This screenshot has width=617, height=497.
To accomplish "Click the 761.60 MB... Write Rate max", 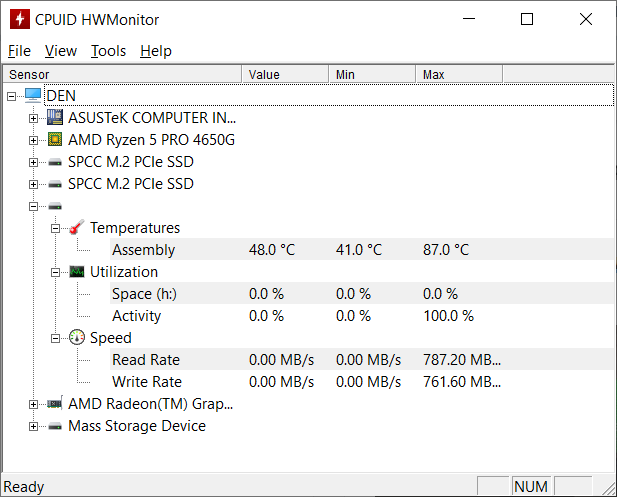I will pyautogui.click(x=462, y=382).
